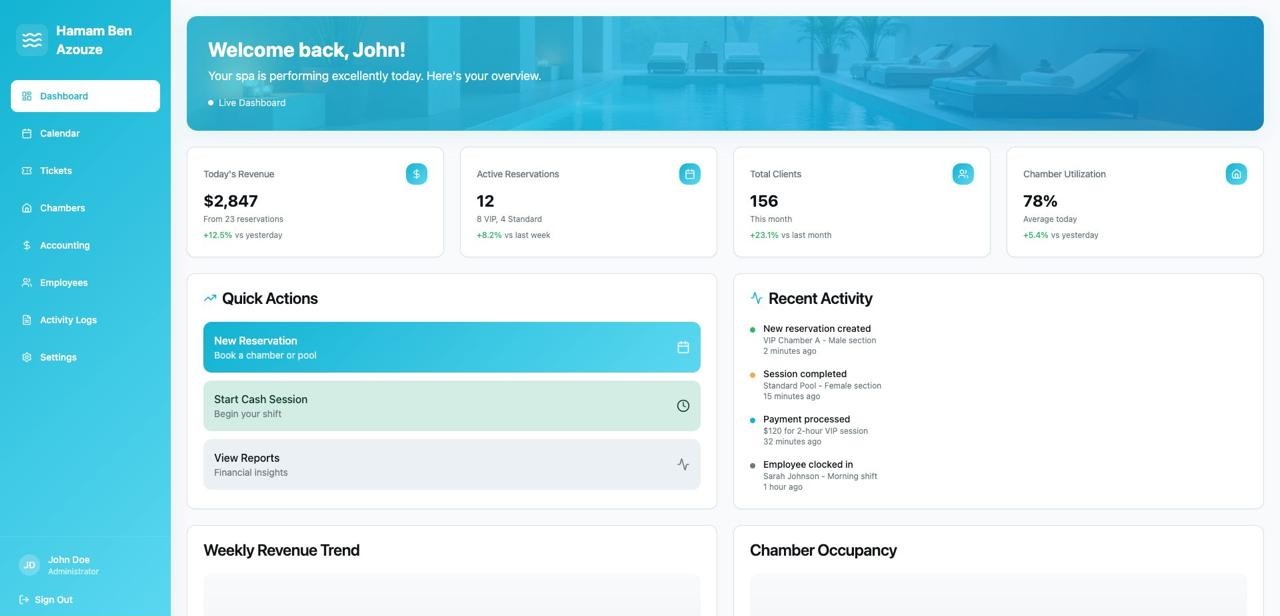Open the Settings page
Screen dimensions: 1280x616
tap(85, 357)
